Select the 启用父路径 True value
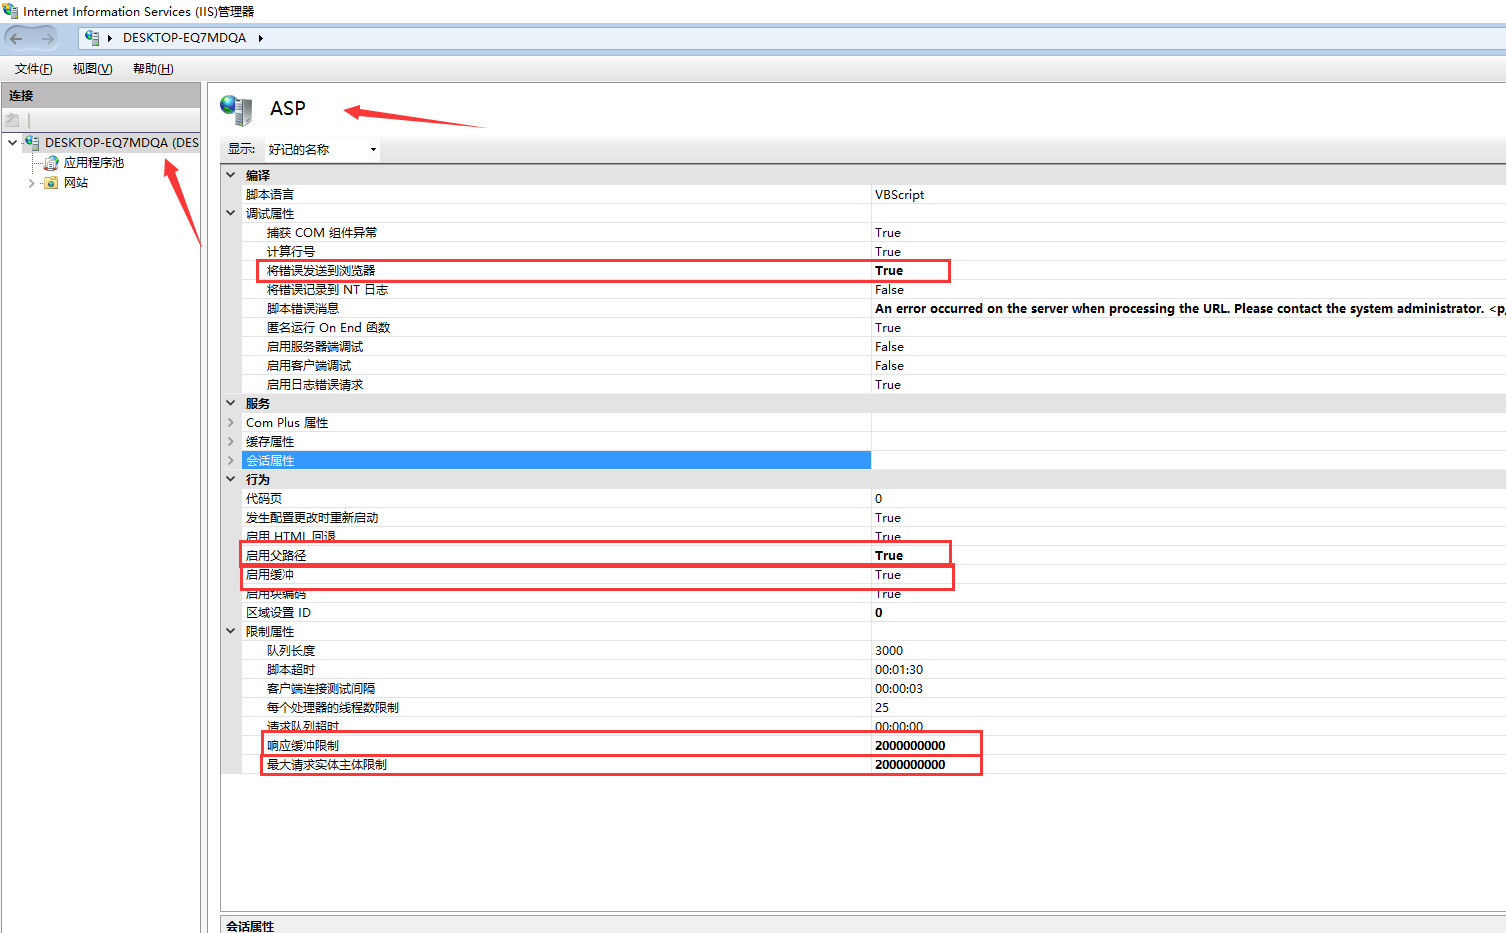This screenshot has width=1506, height=933. (889, 556)
